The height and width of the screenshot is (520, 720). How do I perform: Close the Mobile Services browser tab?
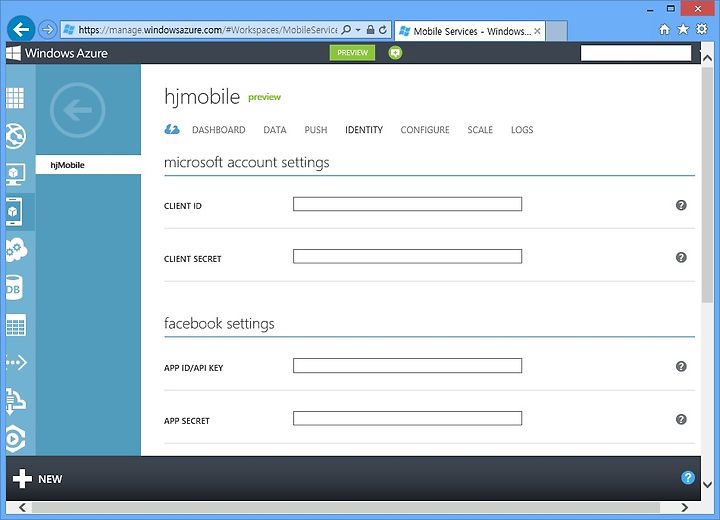coord(537,31)
